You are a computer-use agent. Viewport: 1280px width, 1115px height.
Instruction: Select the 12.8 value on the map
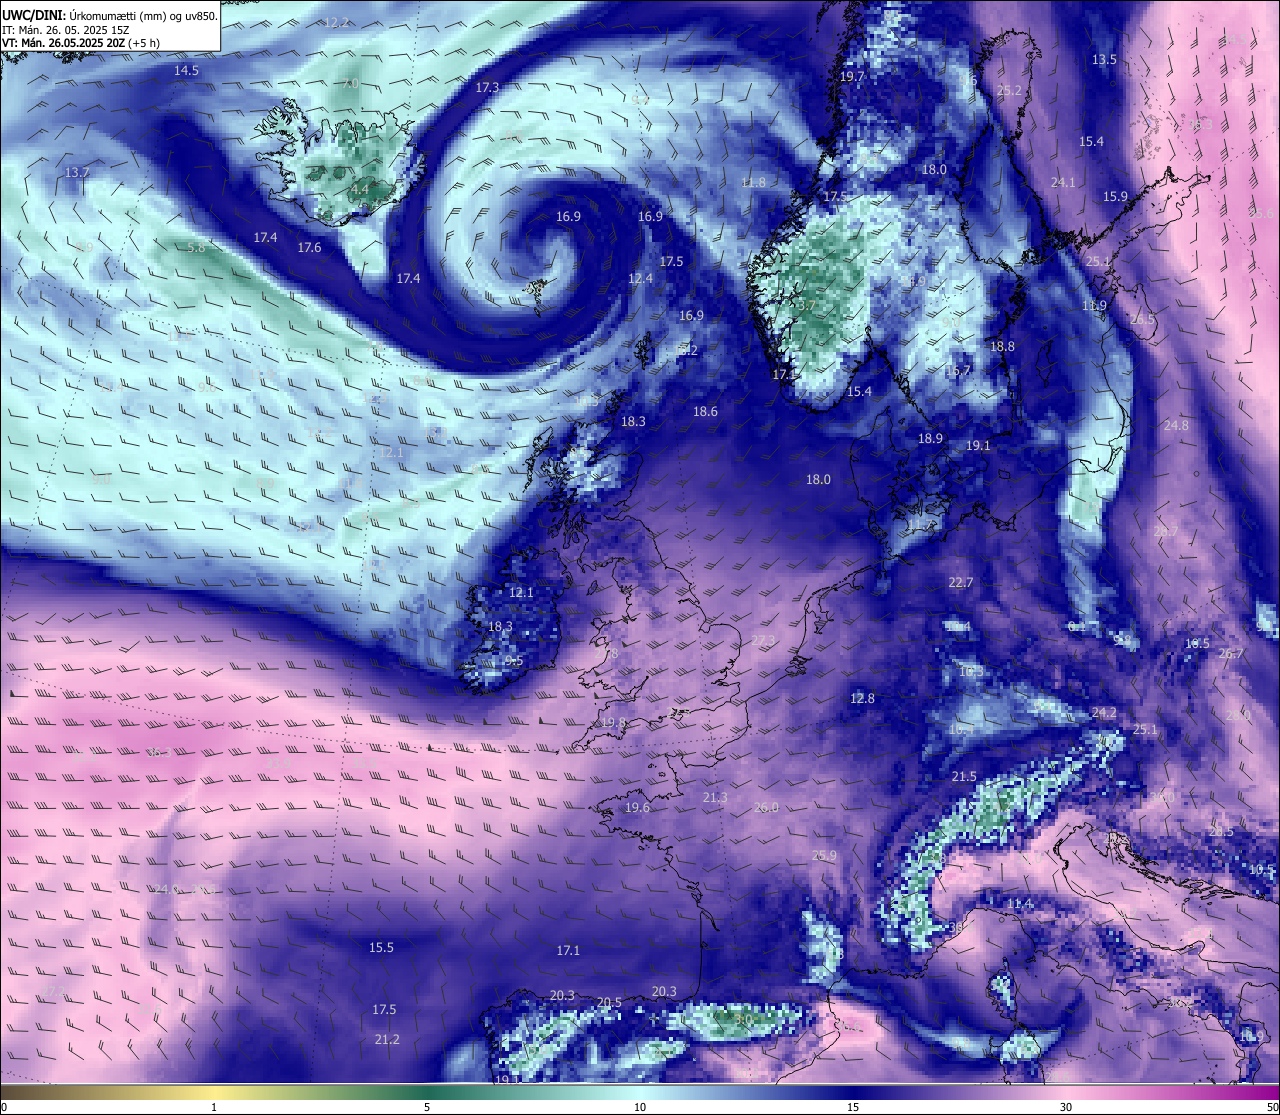(x=862, y=699)
